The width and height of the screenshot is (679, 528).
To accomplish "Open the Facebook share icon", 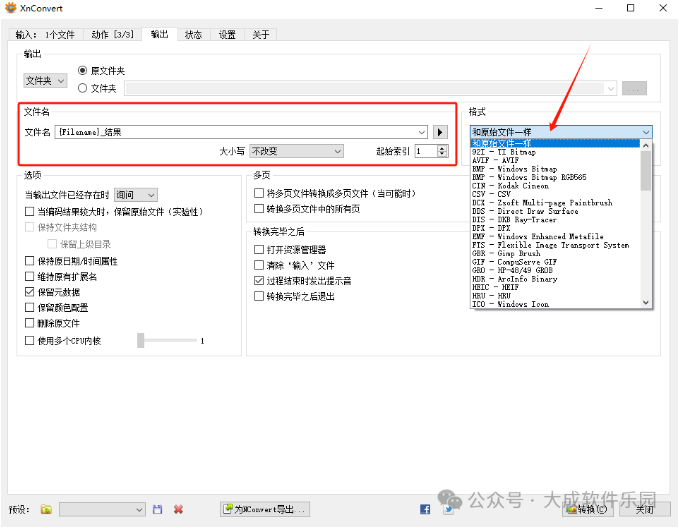I will (x=425, y=510).
